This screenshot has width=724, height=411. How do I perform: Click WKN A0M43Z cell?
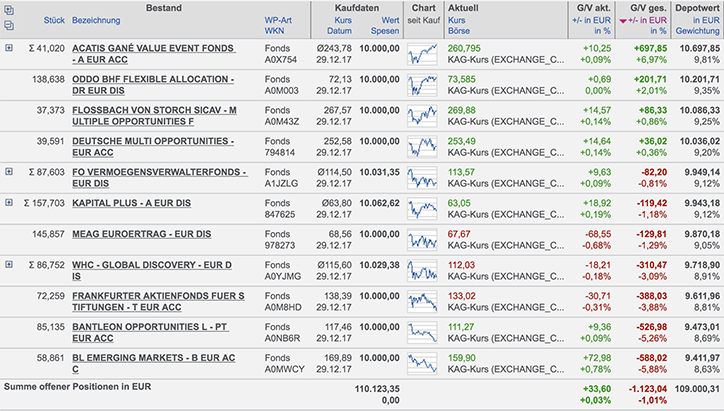click(x=282, y=121)
